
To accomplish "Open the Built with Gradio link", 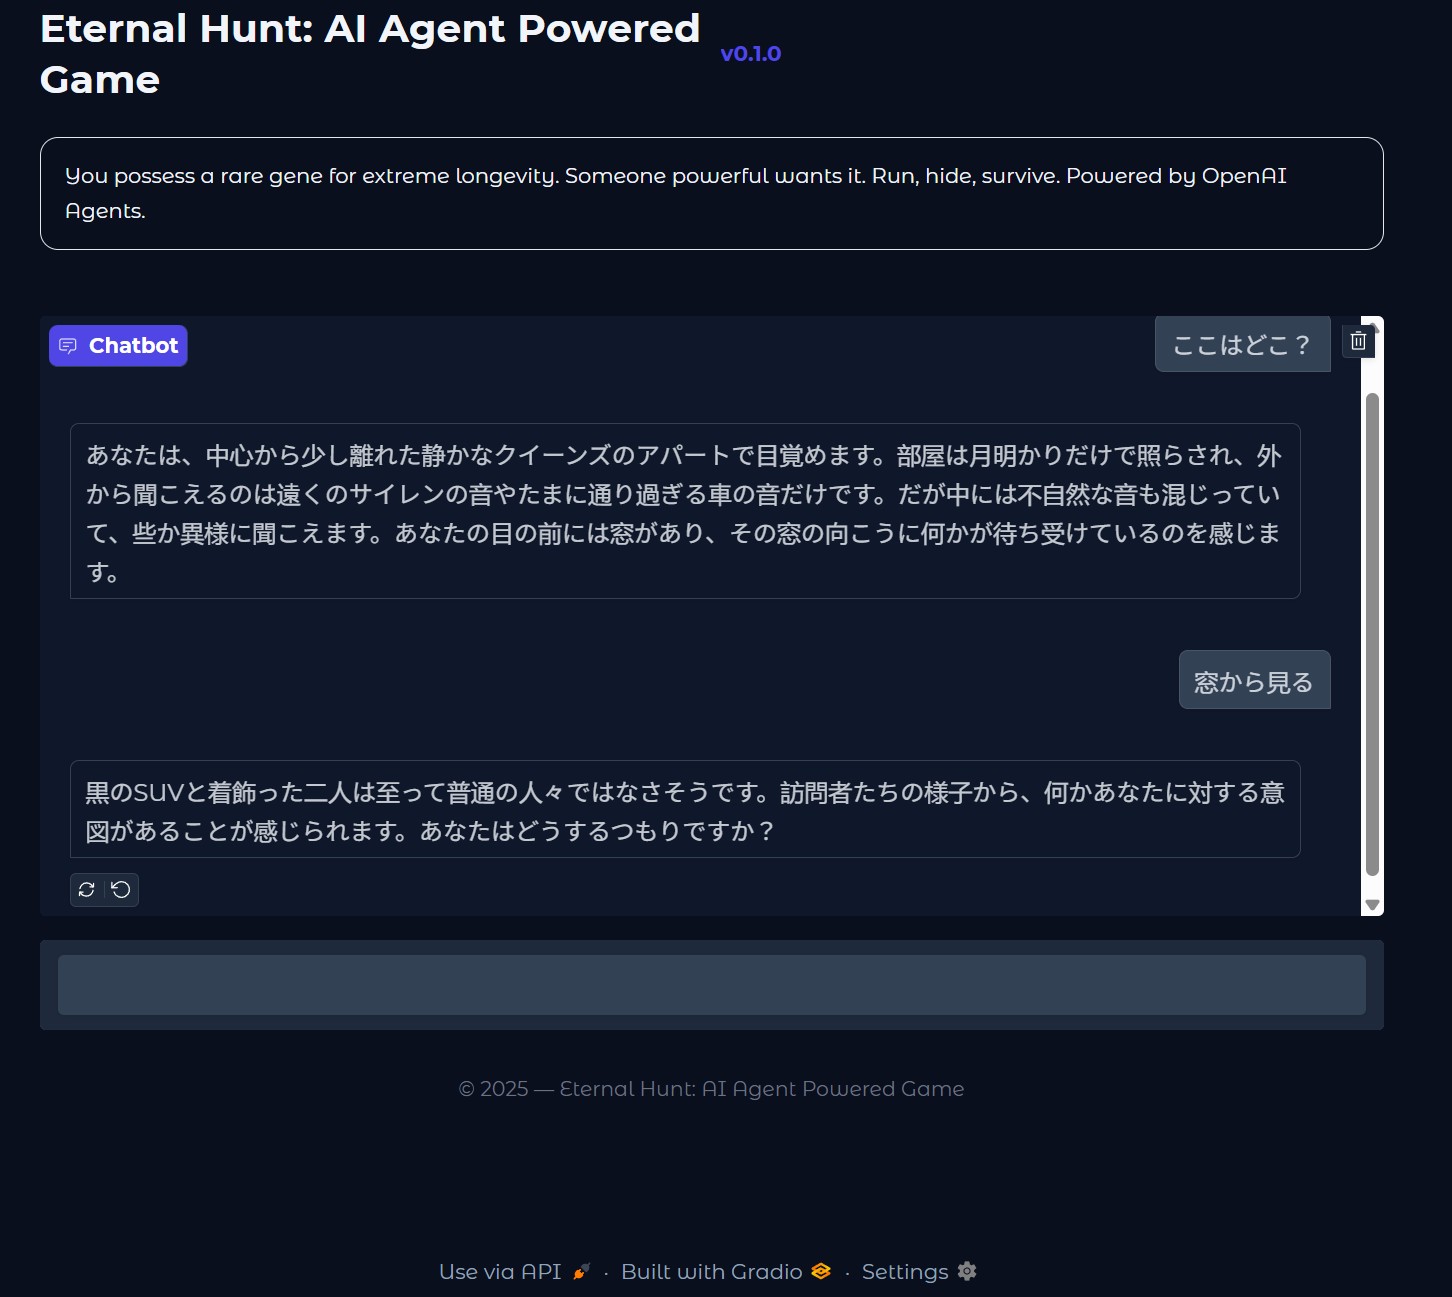I will pyautogui.click(x=711, y=1271).
